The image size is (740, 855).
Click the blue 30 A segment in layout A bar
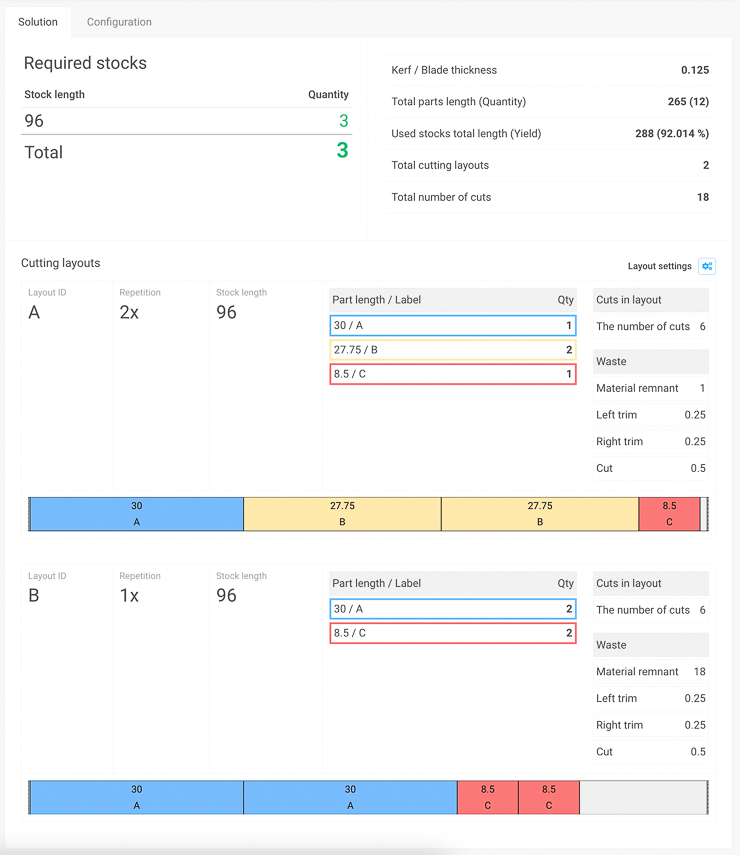(137, 514)
